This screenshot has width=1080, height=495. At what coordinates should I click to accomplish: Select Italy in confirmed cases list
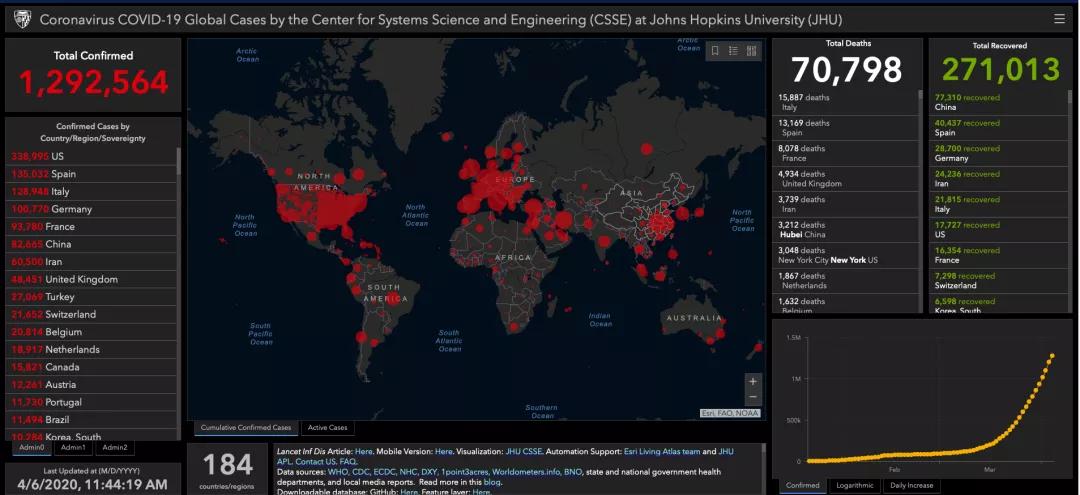(x=90, y=191)
